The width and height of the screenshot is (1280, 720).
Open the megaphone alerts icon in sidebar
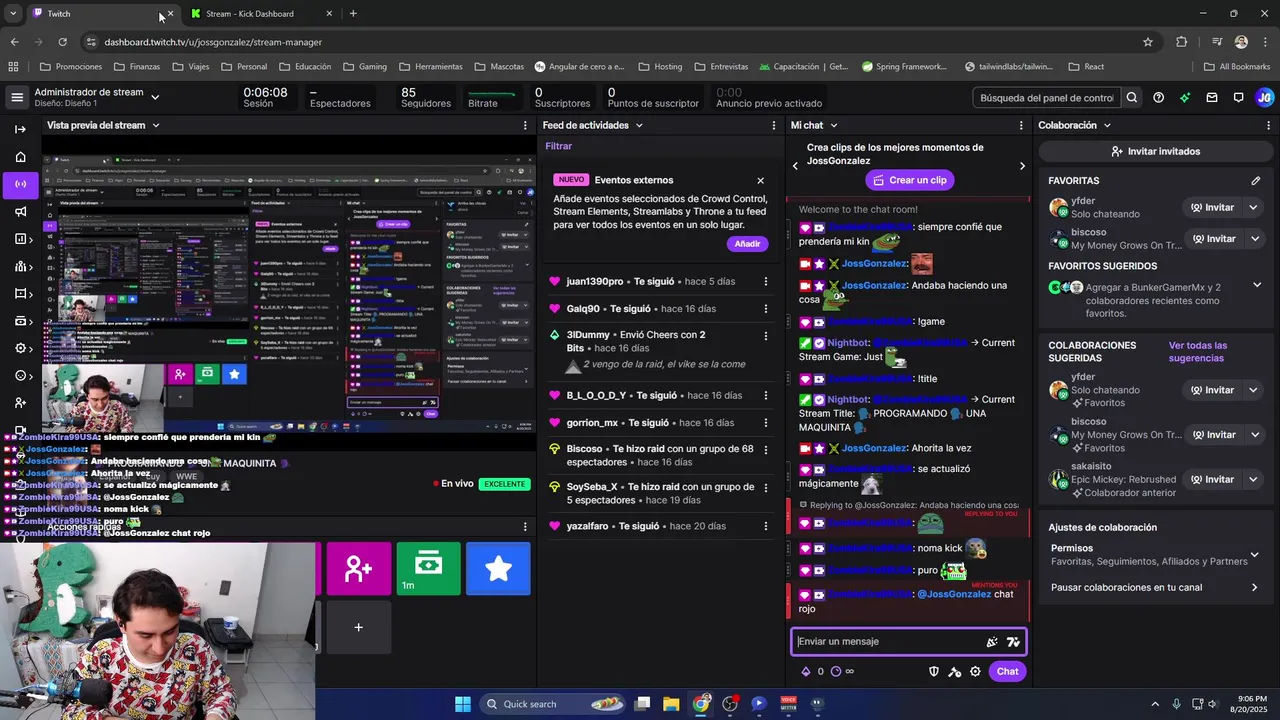[20, 212]
